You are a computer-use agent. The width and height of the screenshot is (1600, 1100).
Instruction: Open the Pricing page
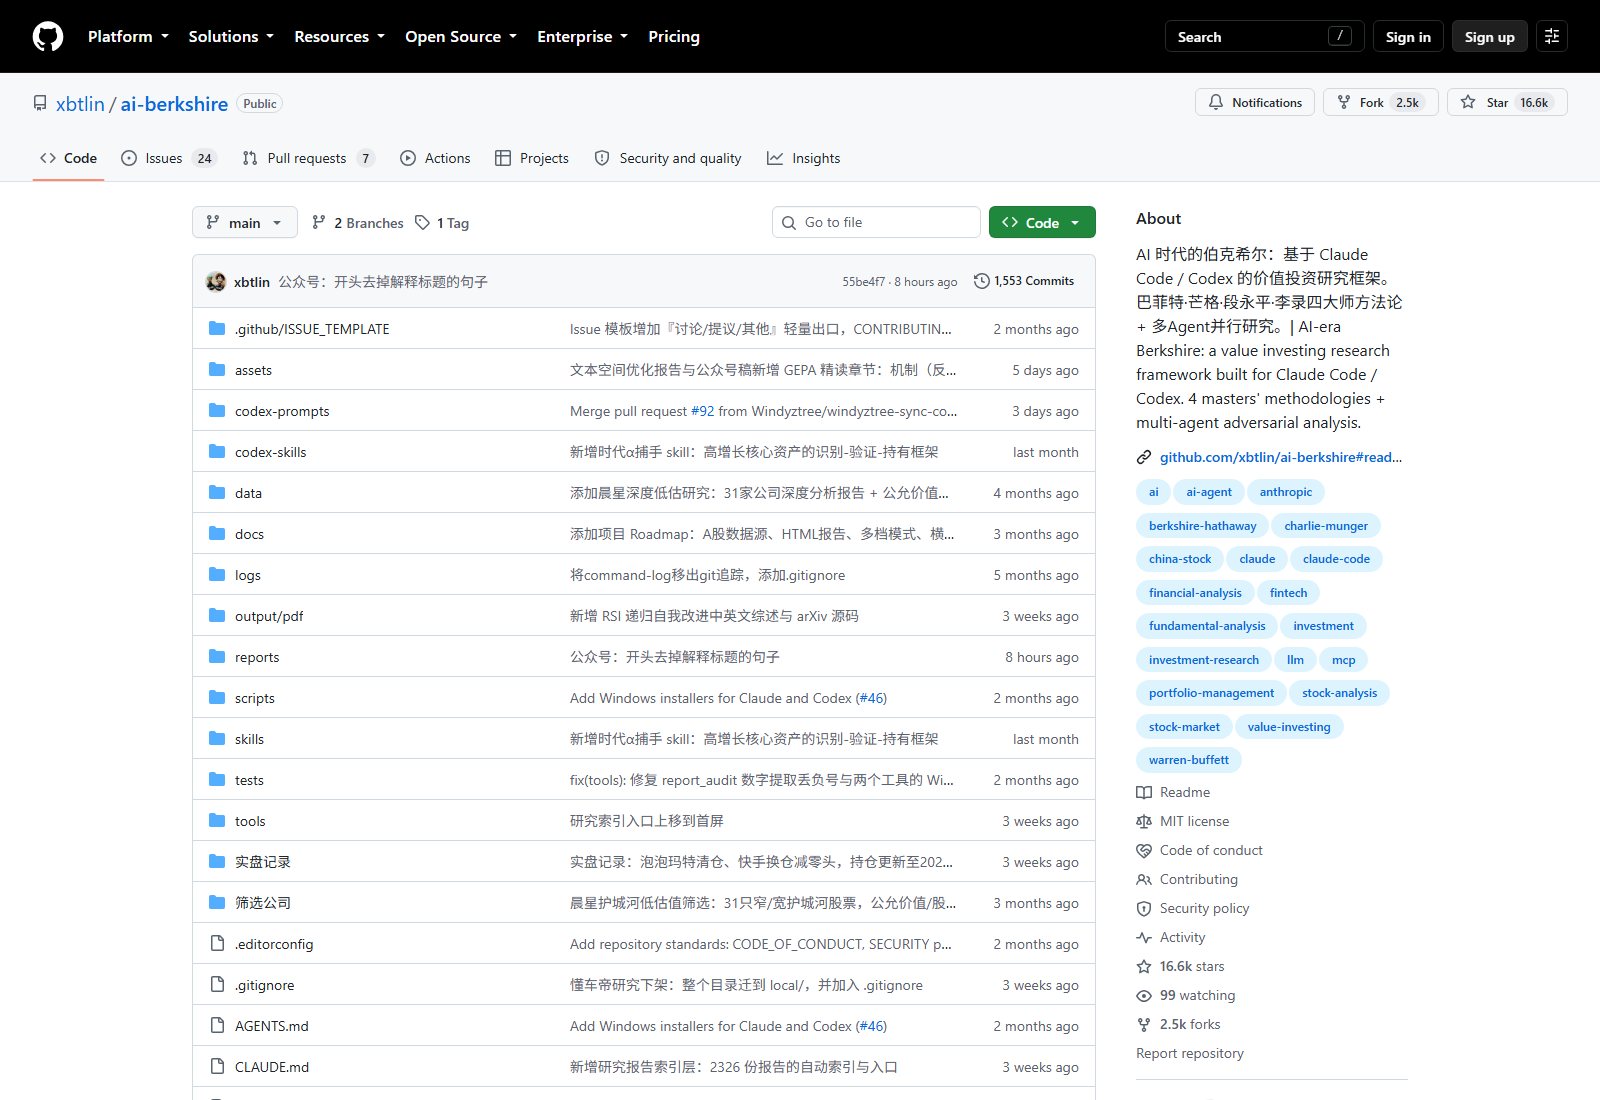(x=674, y=37)
